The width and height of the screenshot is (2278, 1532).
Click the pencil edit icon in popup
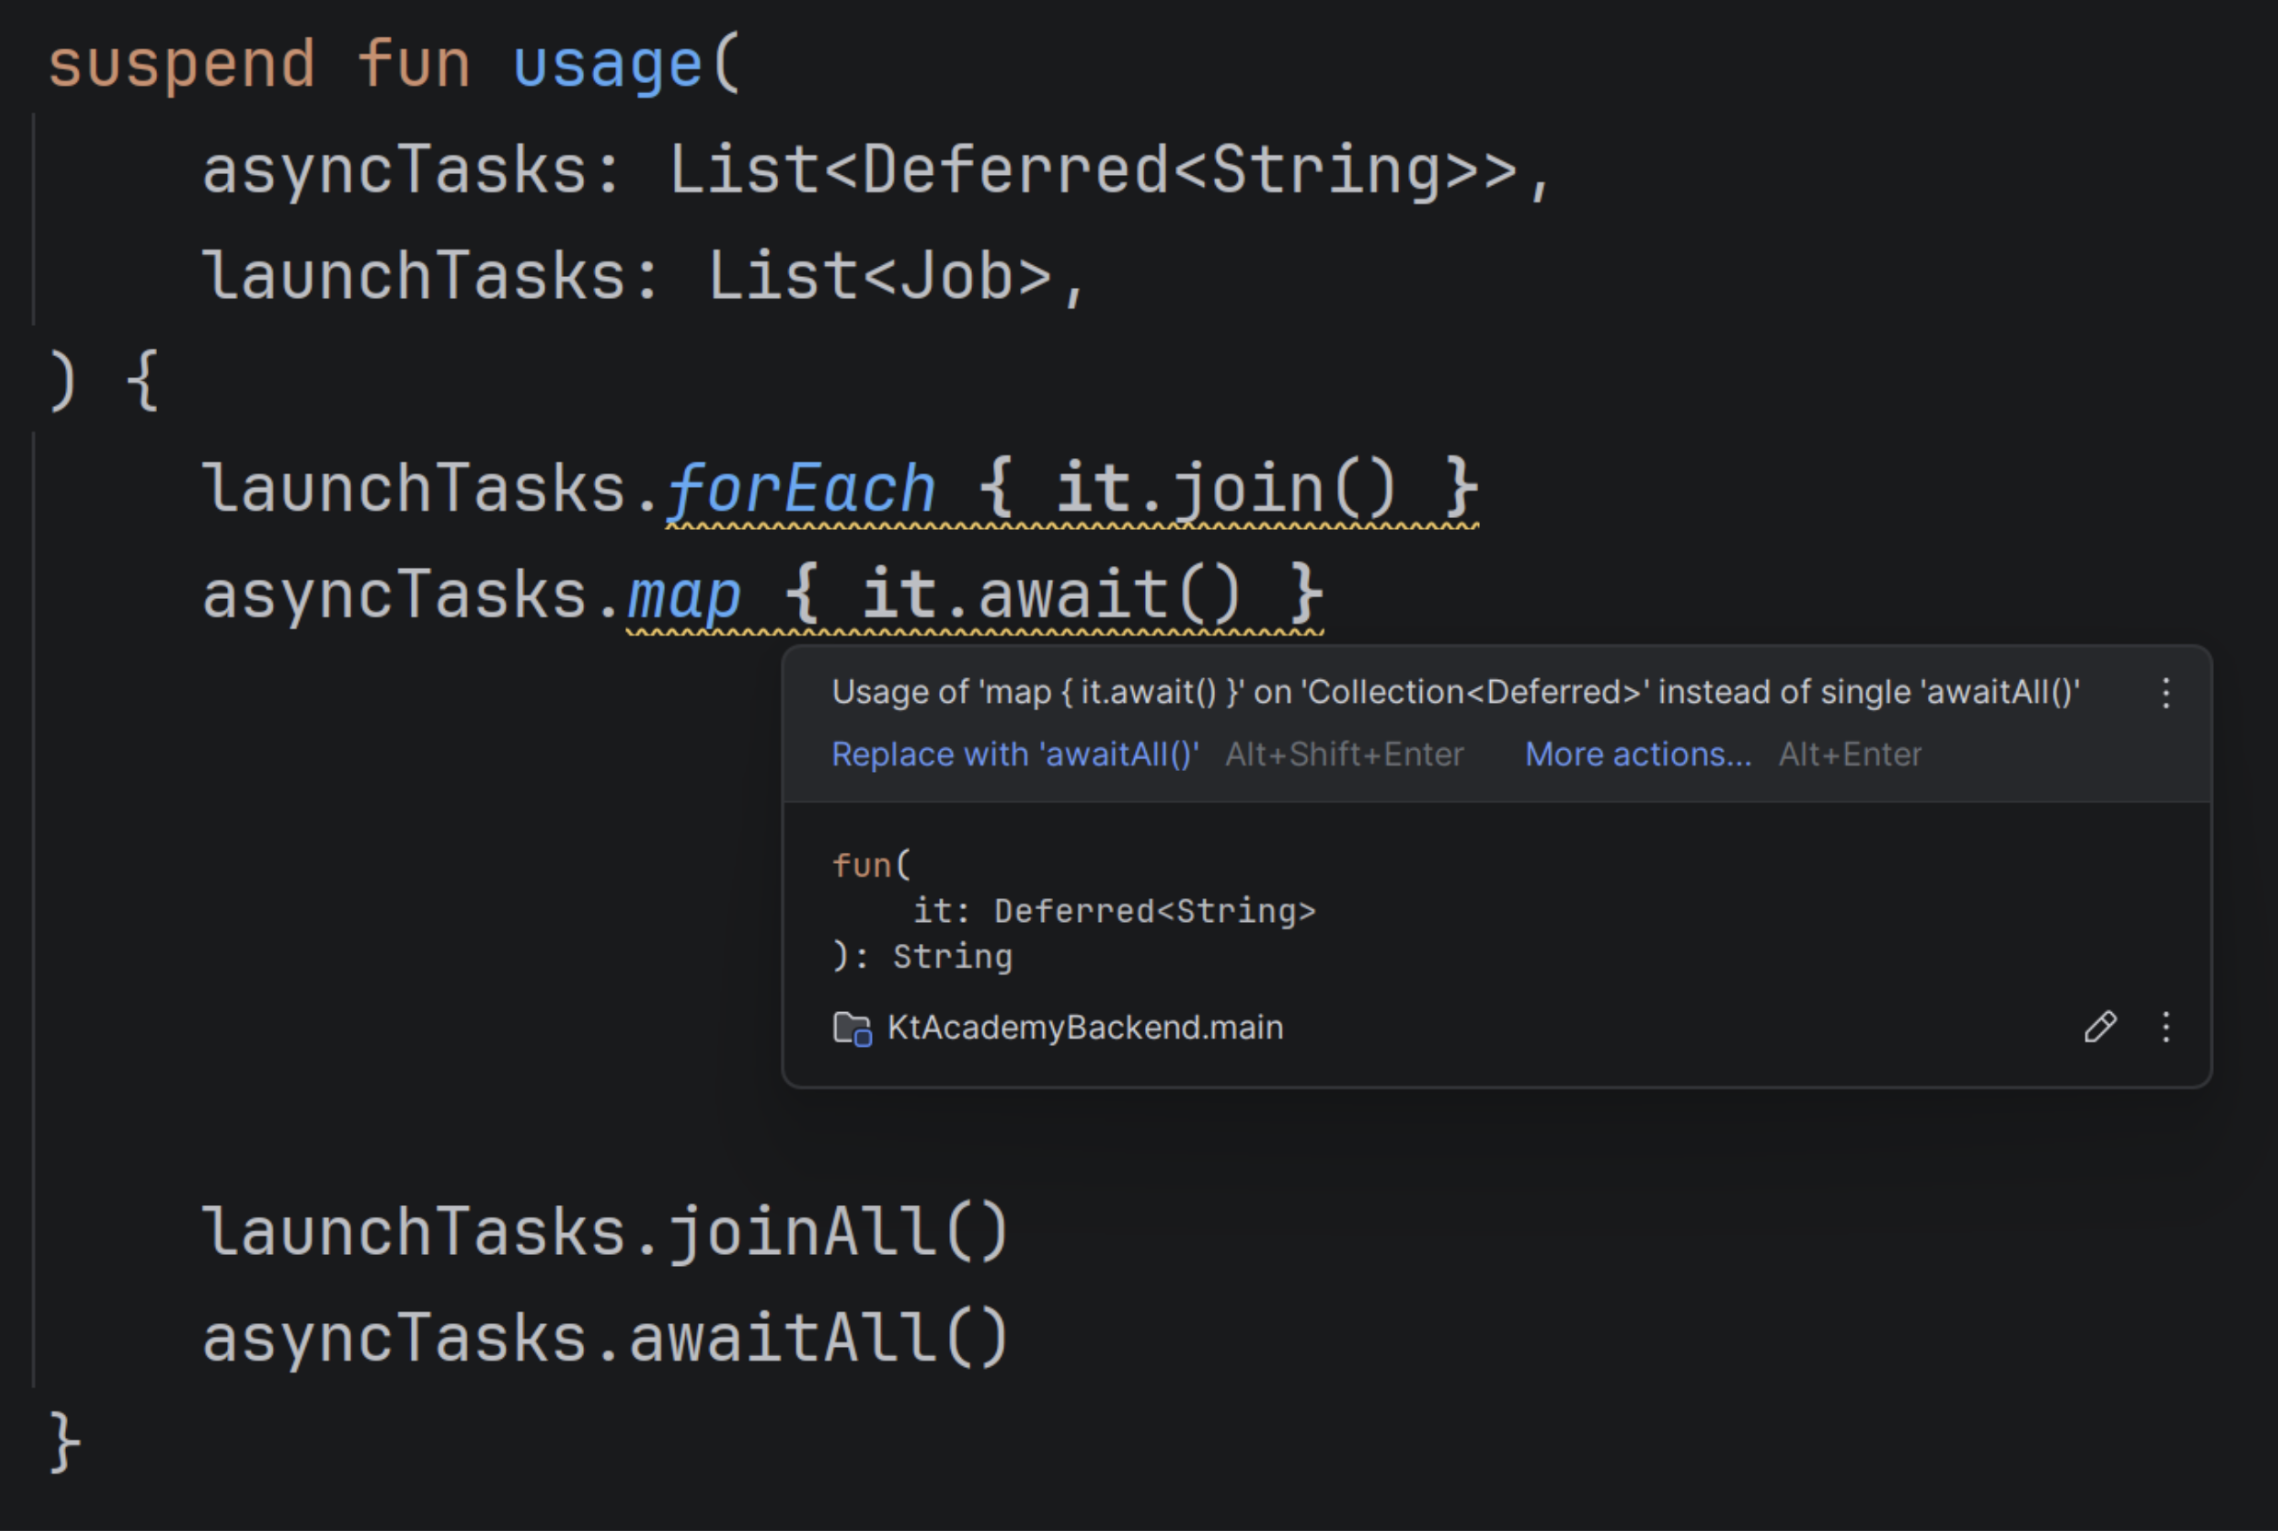2099,1027
